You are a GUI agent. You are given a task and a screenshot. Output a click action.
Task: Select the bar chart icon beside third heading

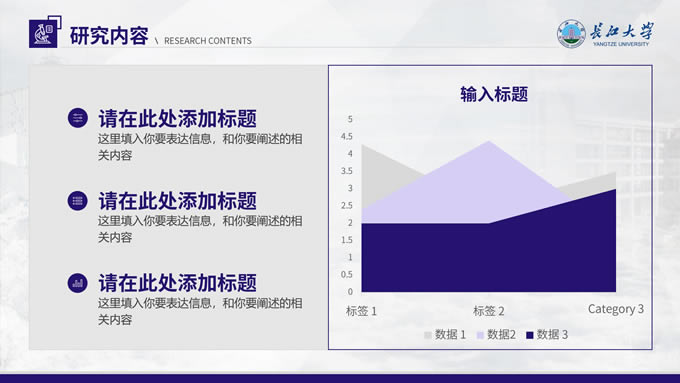click(x=78, y=283)
